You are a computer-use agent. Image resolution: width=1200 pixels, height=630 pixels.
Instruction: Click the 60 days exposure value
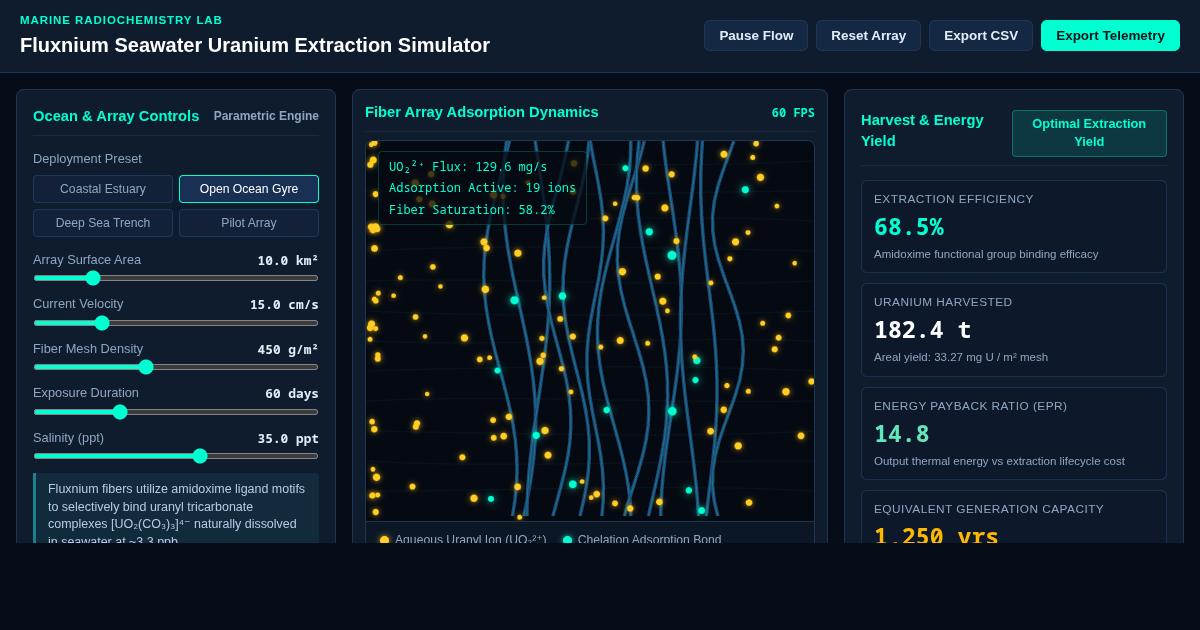[292, 393]
